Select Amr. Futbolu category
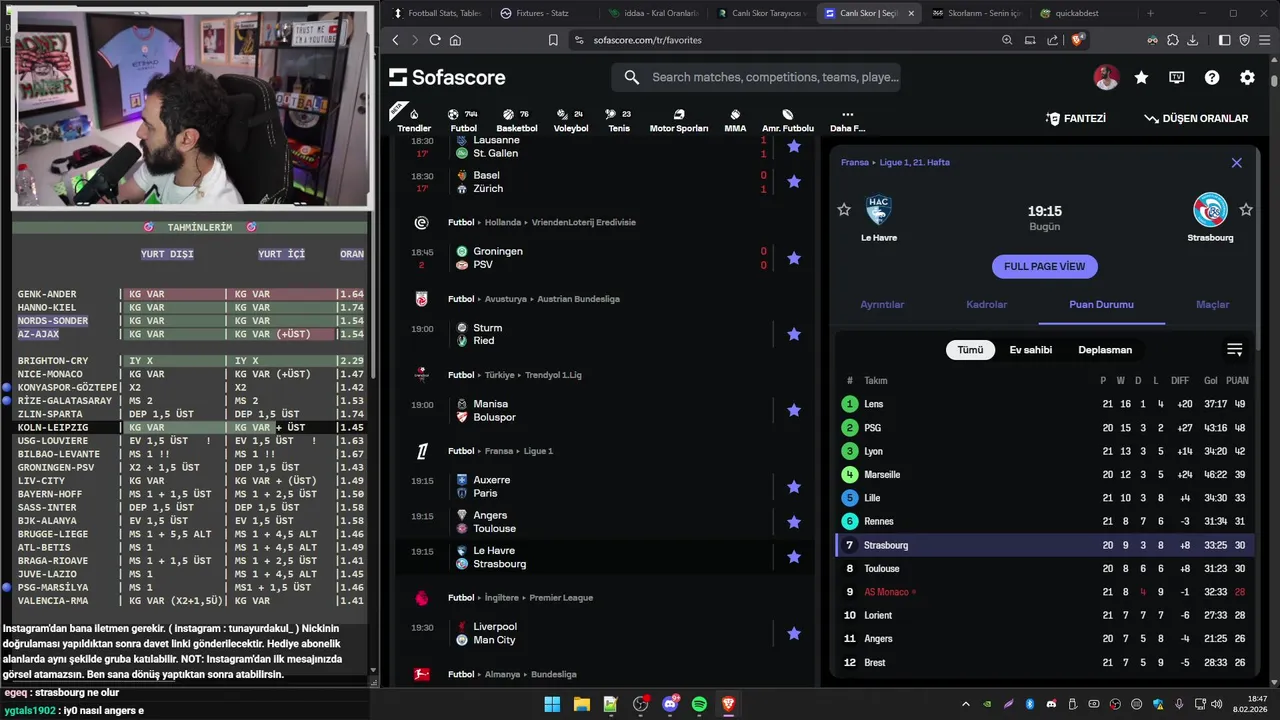 coord(788,120)
